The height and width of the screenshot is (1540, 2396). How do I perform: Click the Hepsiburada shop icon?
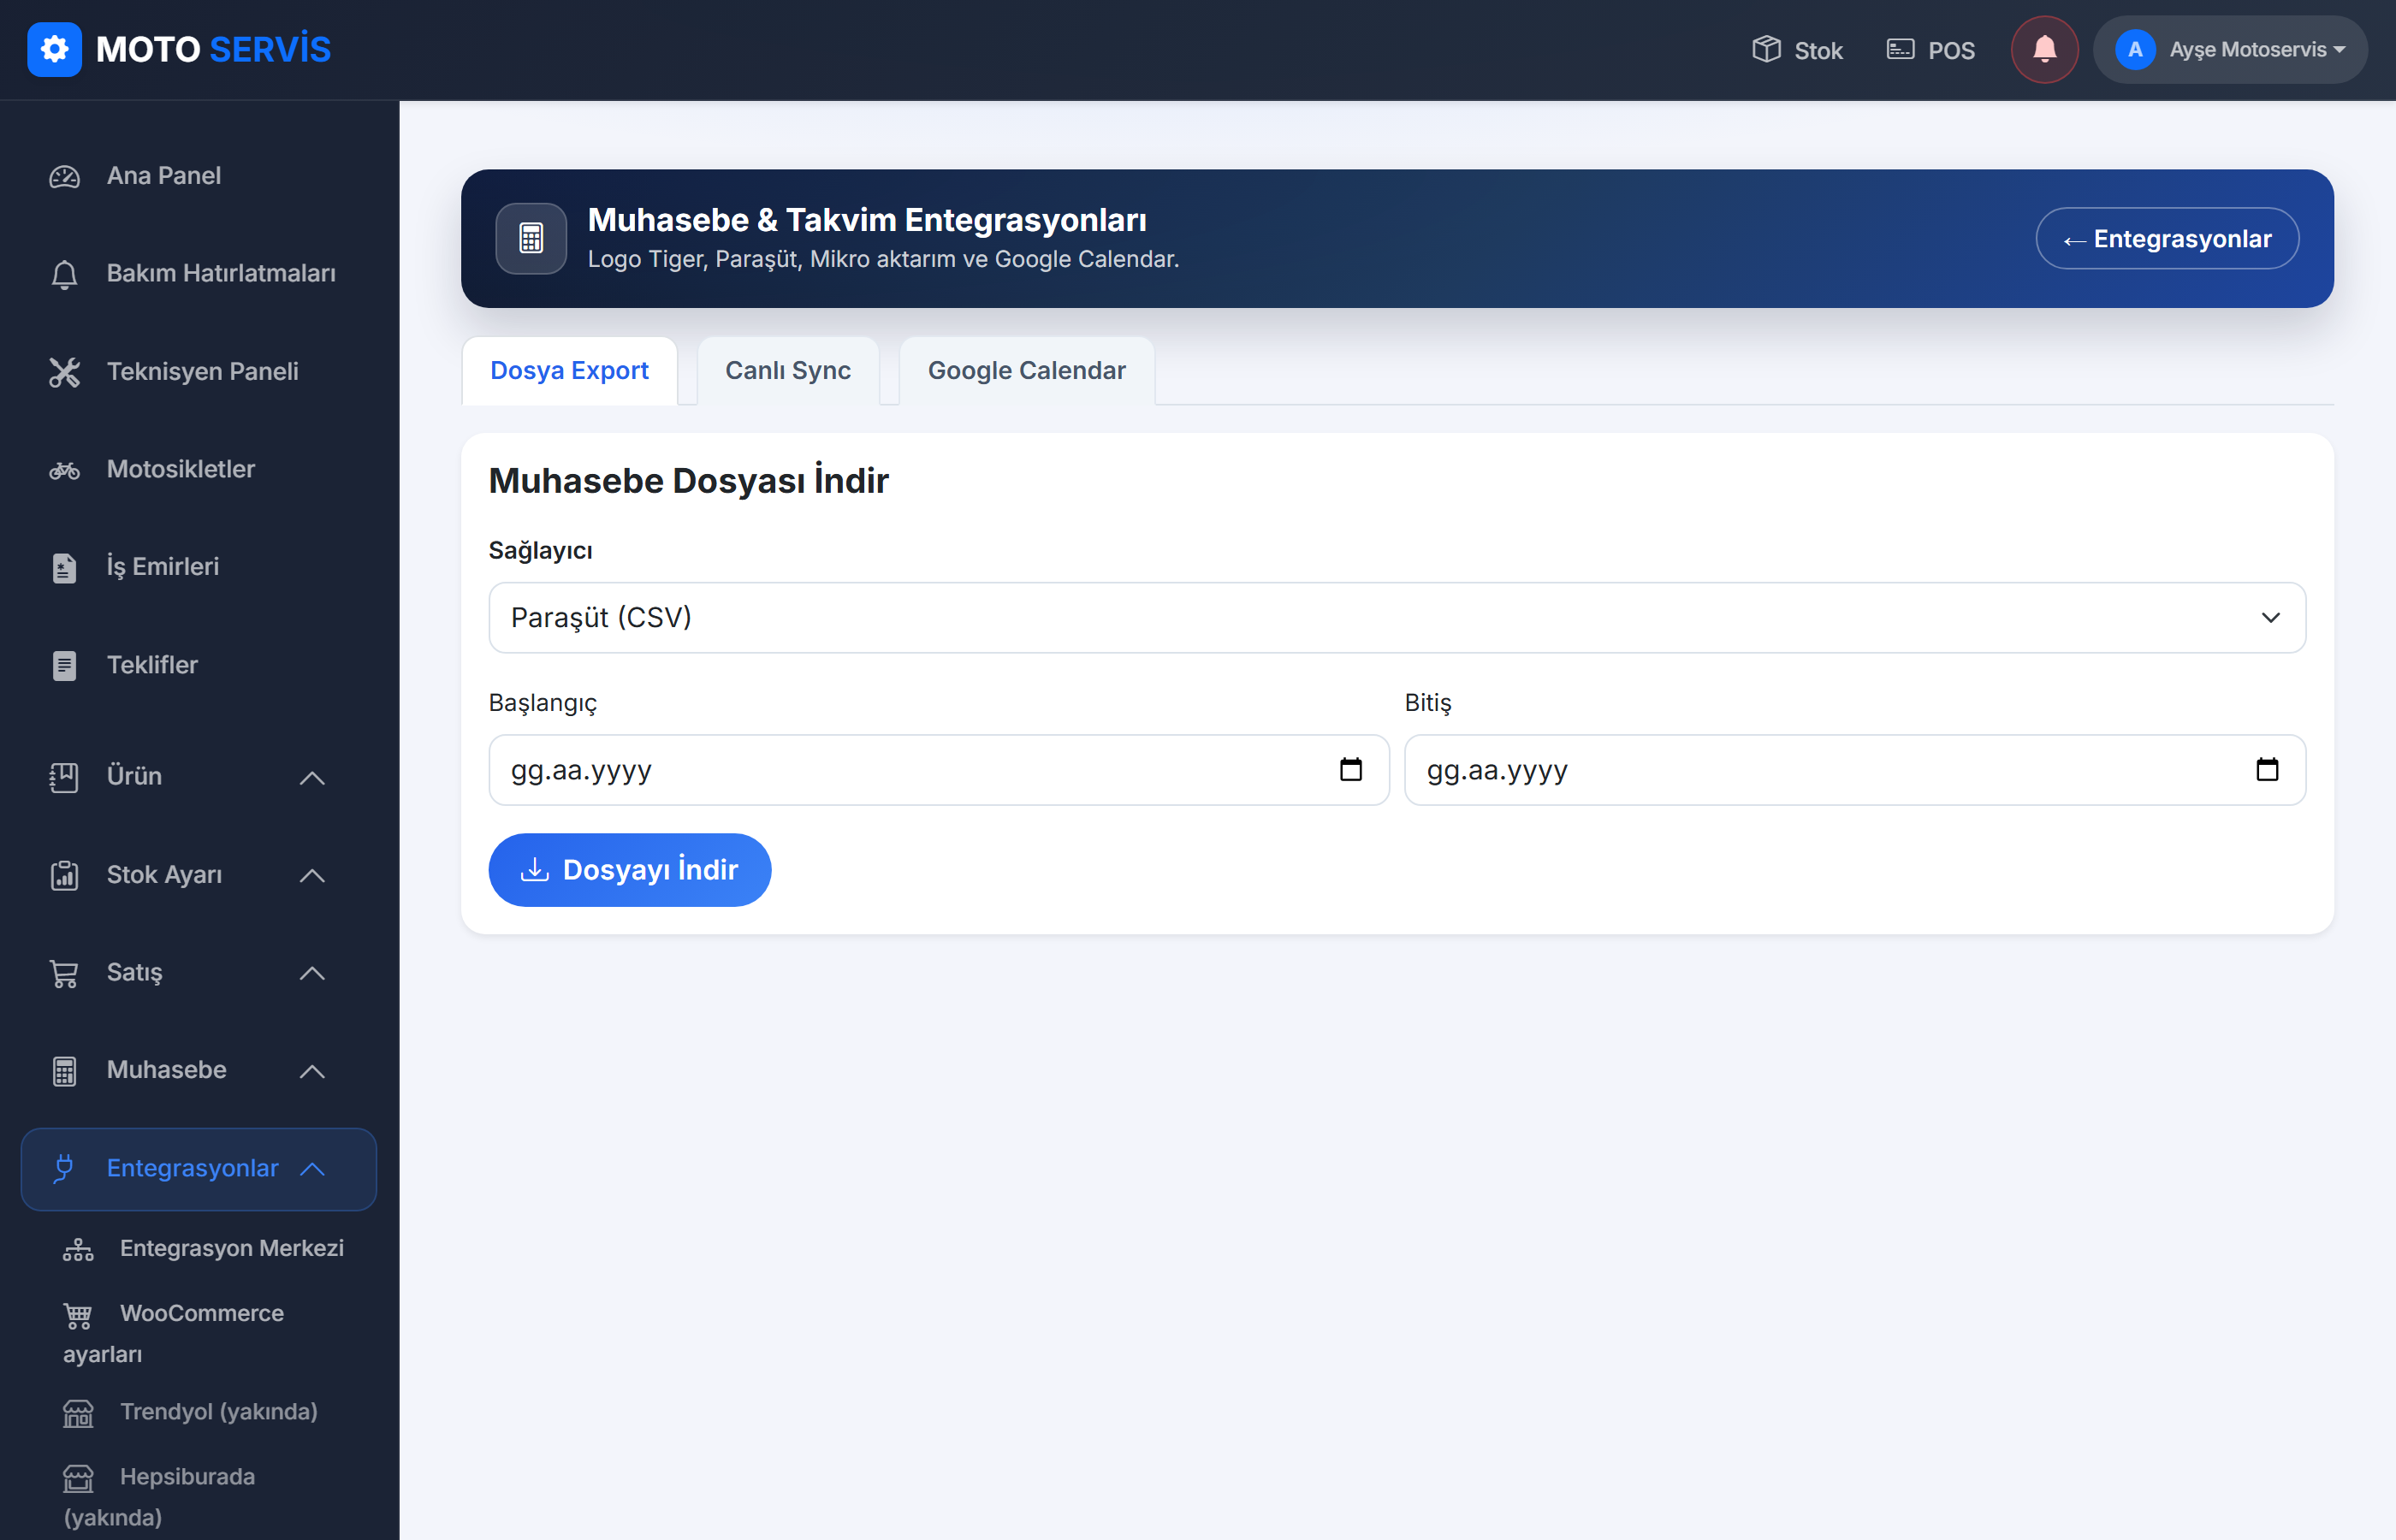pyautogui.click(x=78, y=1478)
